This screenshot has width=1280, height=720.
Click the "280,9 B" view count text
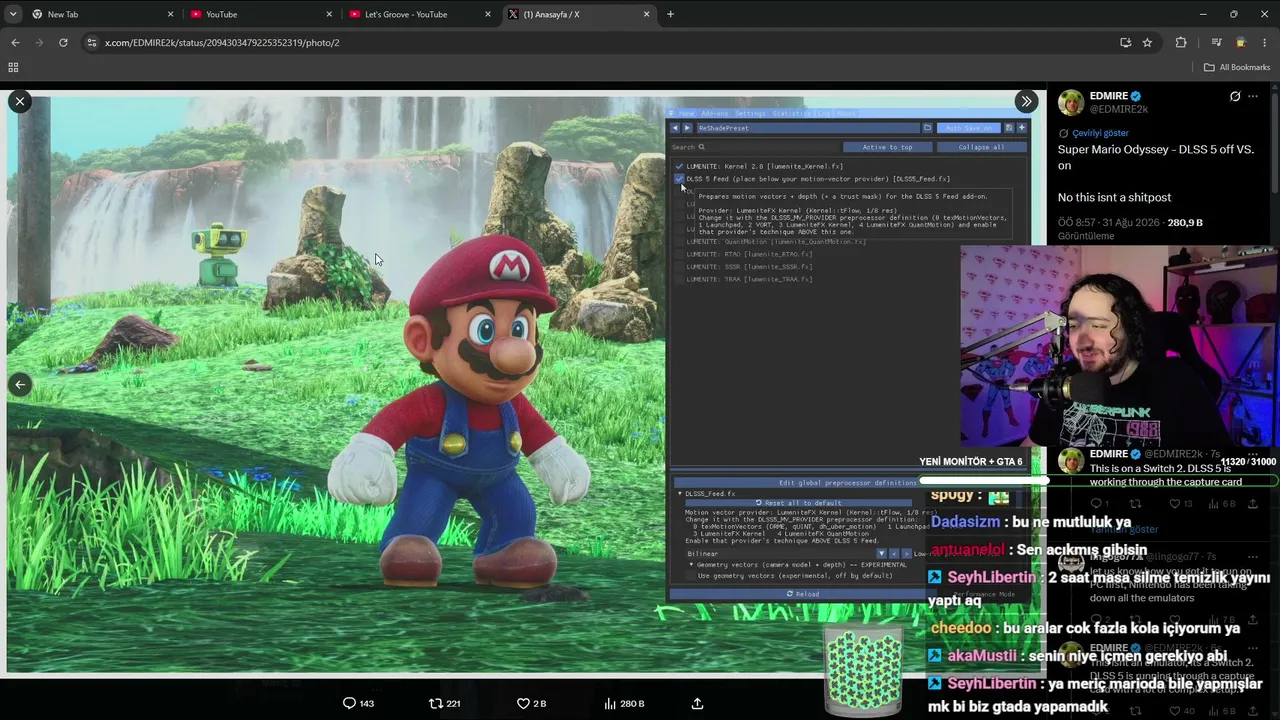(x=1185, y=222)
